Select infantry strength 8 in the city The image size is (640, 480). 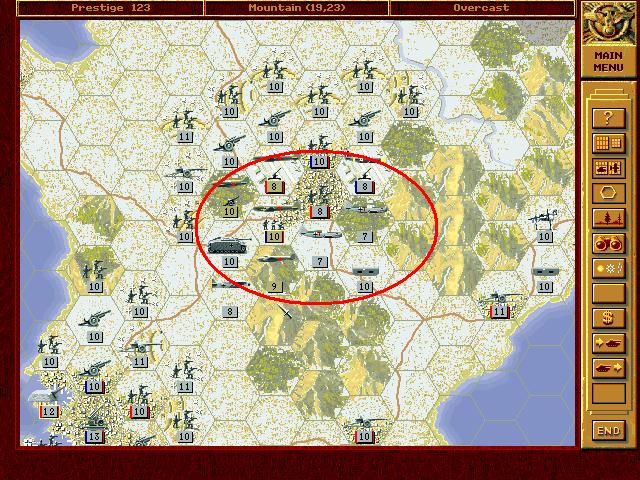319,204
